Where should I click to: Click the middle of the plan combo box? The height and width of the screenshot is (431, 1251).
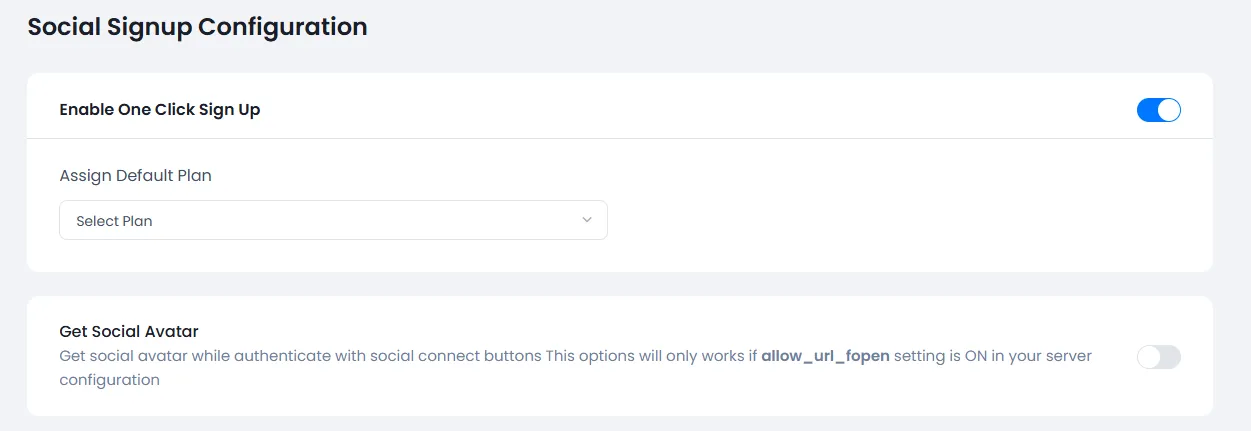click(x=333, y=220)
